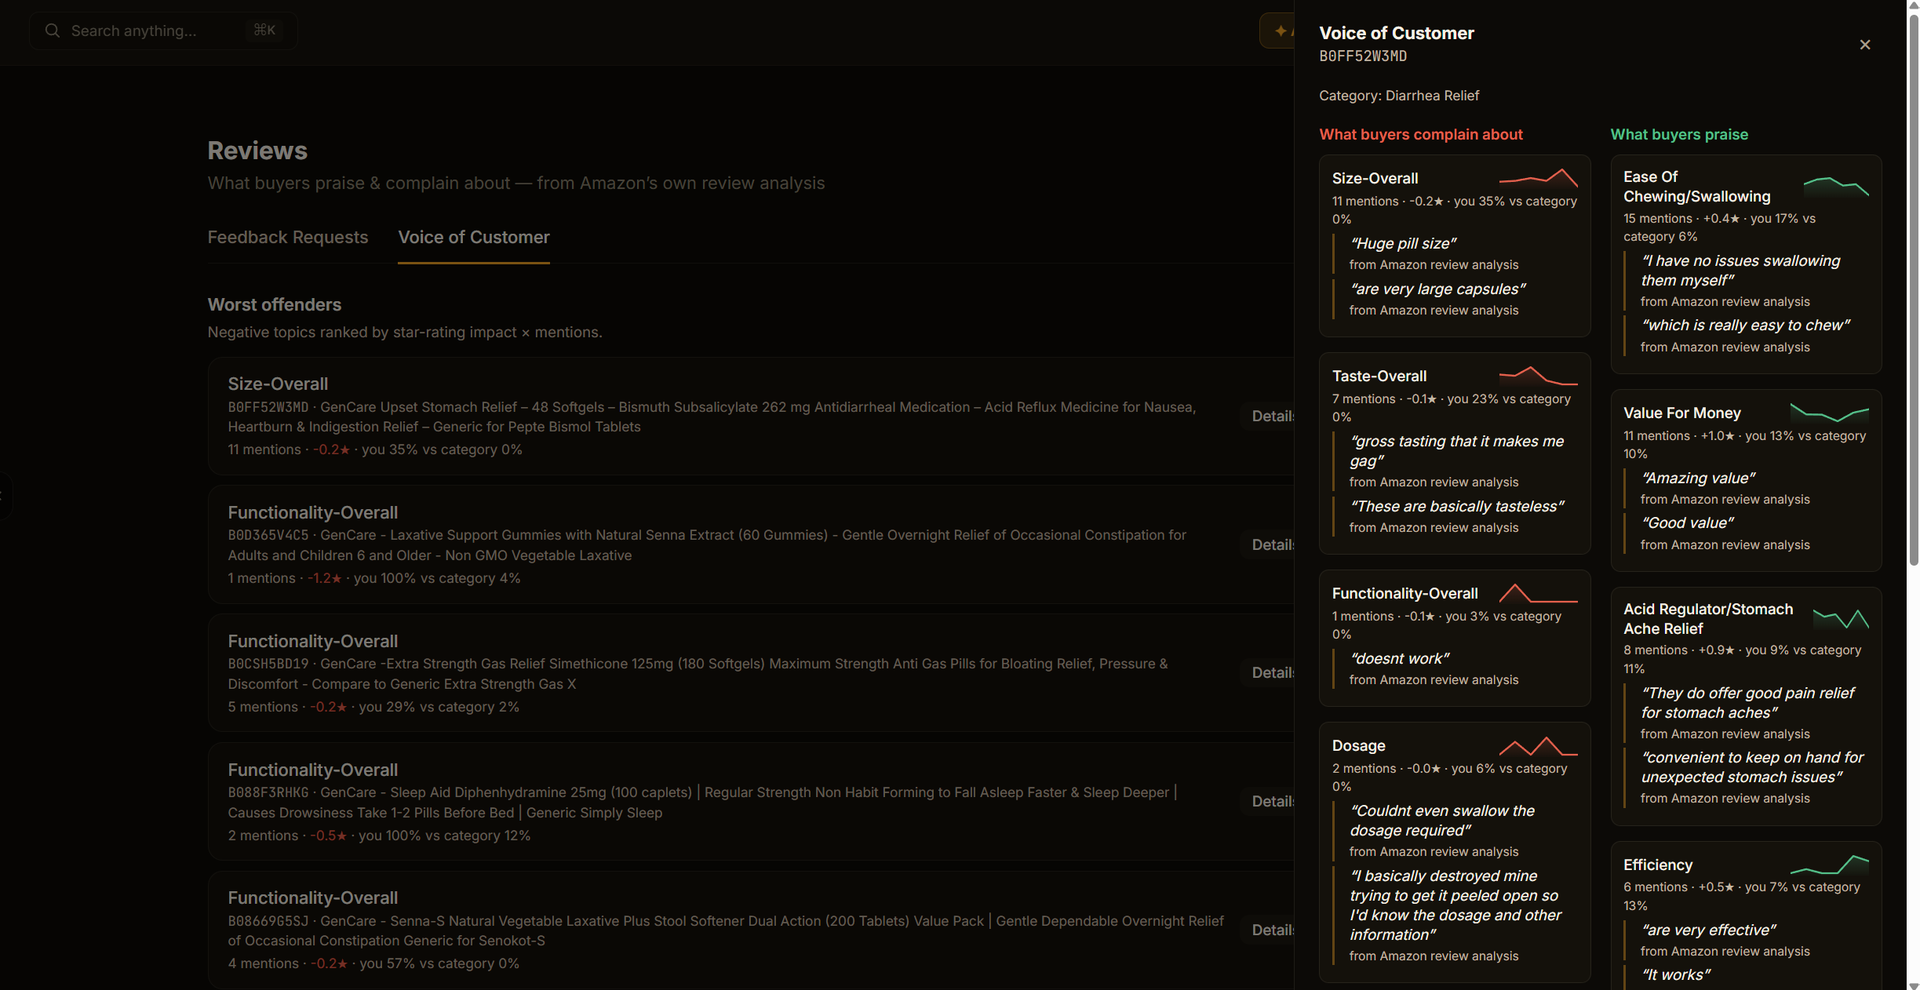This screenshot has height=990, width=1920.
Task: Click the Acid Regulator/Stomach Ache Relief card title
Action: 1708,619
